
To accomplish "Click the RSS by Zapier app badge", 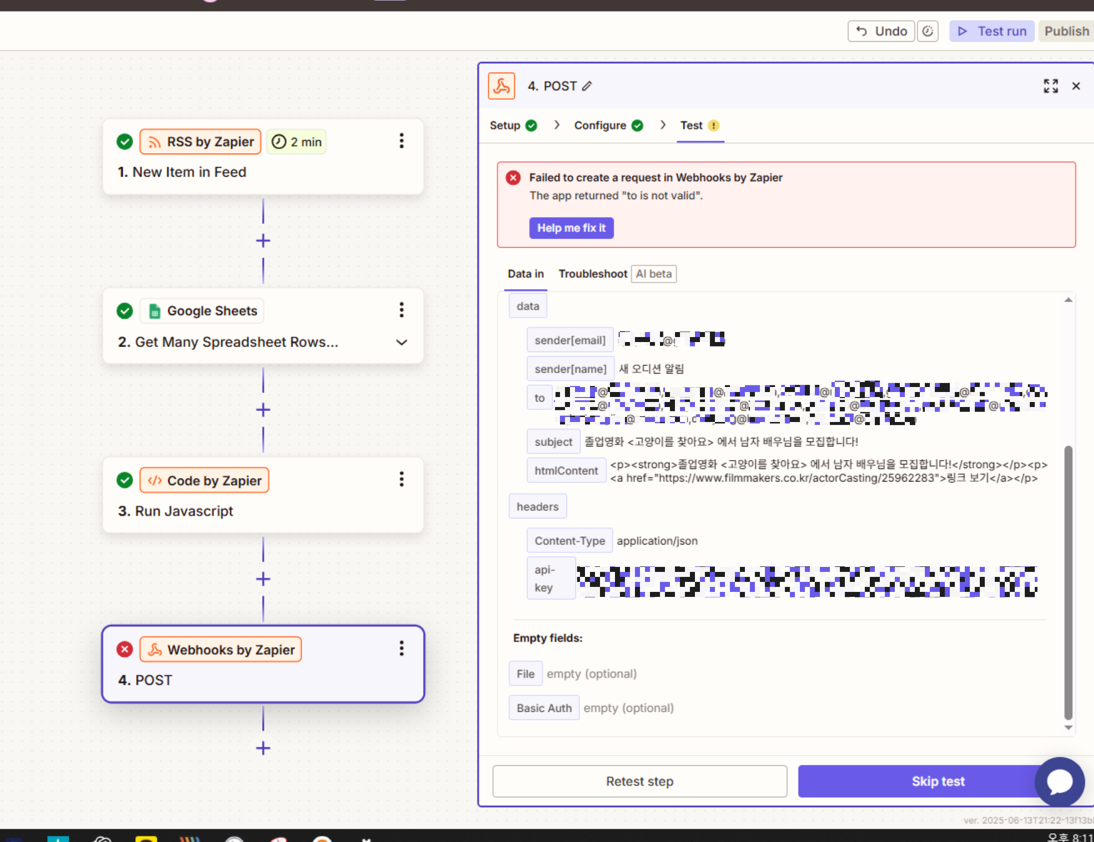I will (201, 142).
